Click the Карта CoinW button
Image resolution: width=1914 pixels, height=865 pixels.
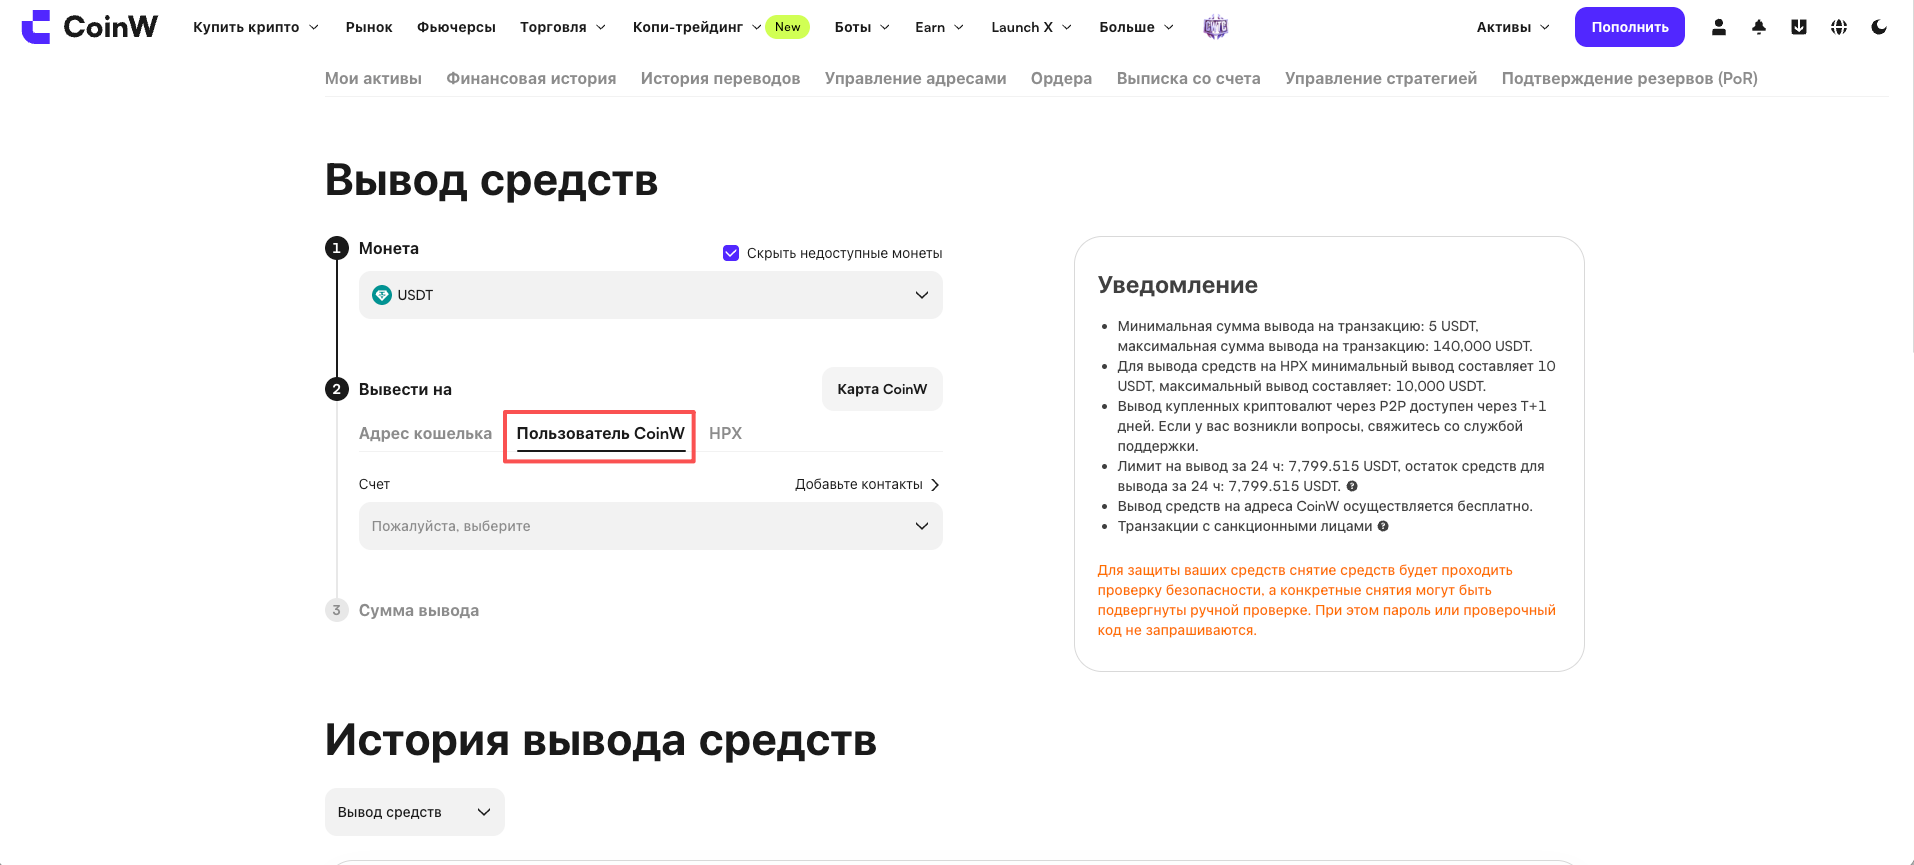[x=882, y=389]
